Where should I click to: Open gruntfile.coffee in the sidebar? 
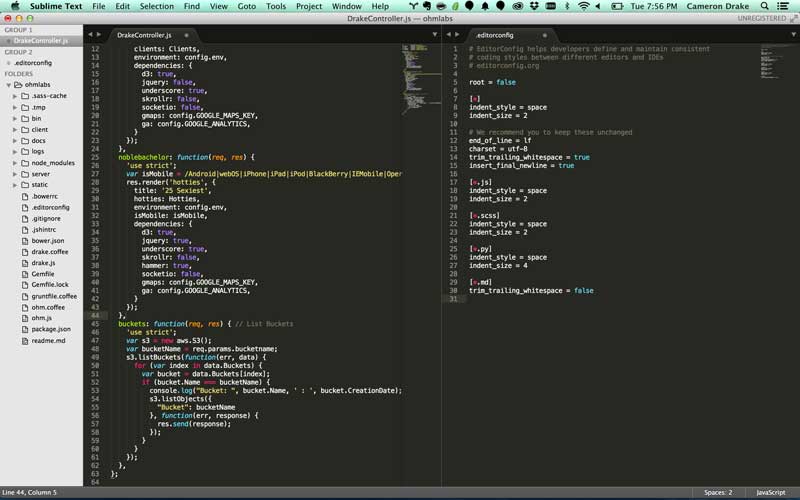(54, 296)
